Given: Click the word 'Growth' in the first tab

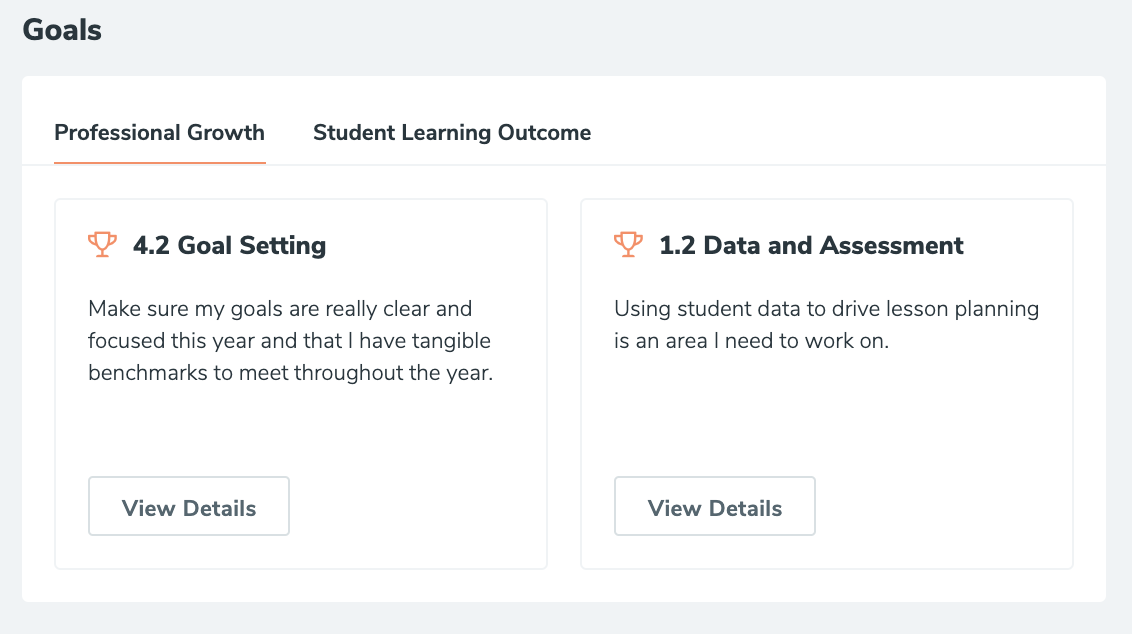Looking at the screenshot, I should click(x=226, y=133).
